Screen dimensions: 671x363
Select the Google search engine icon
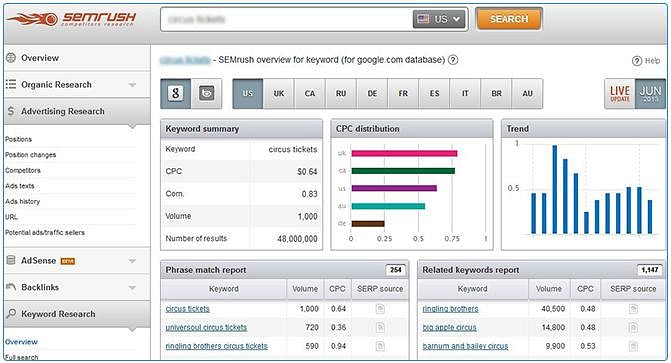coord(175,93)
